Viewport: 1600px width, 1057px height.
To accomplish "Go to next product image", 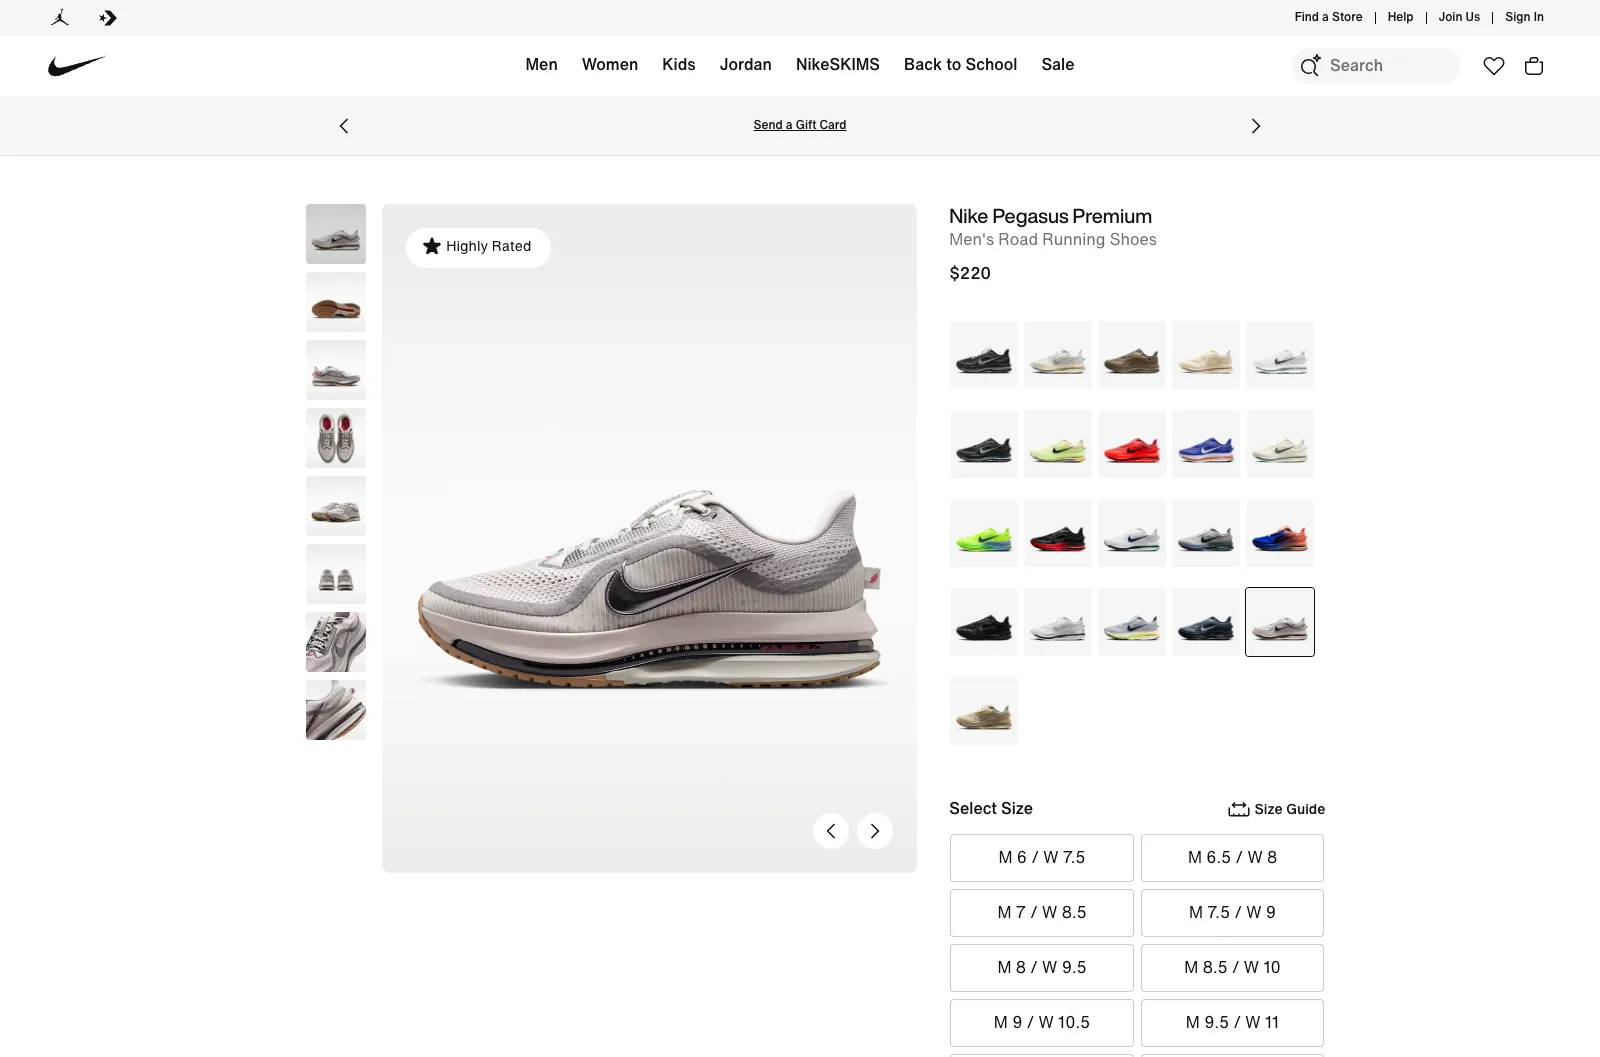I will click(x=875, y=831).
